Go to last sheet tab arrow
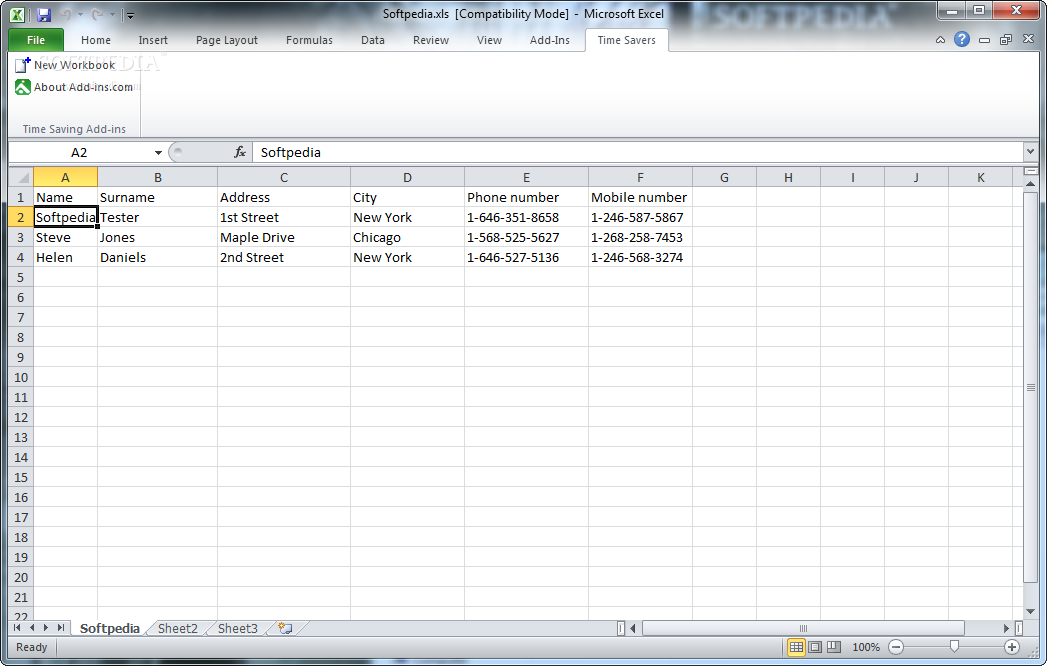 pyautogui.click(x=60, y=628)
